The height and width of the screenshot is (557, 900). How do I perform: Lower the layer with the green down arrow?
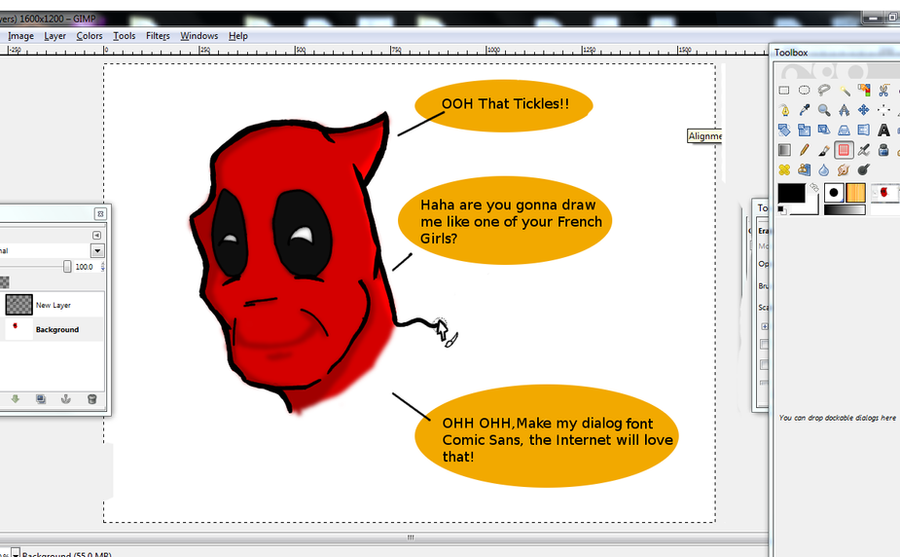point(15,399)
